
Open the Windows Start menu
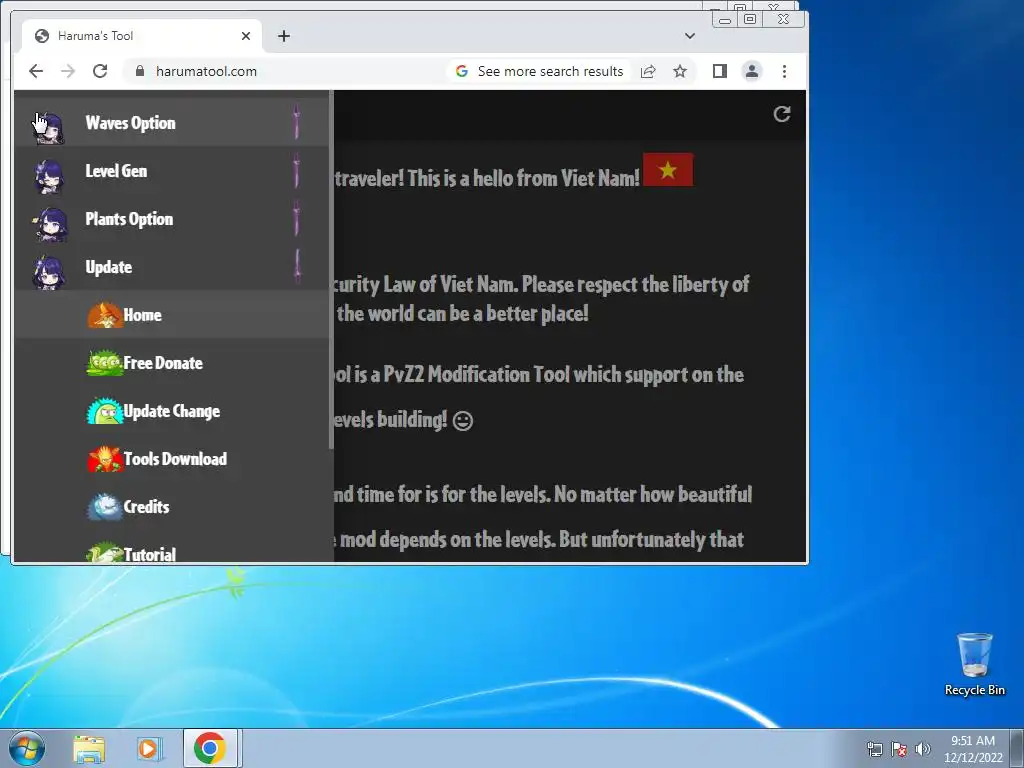pyautogui.click(x=27, y=748)
